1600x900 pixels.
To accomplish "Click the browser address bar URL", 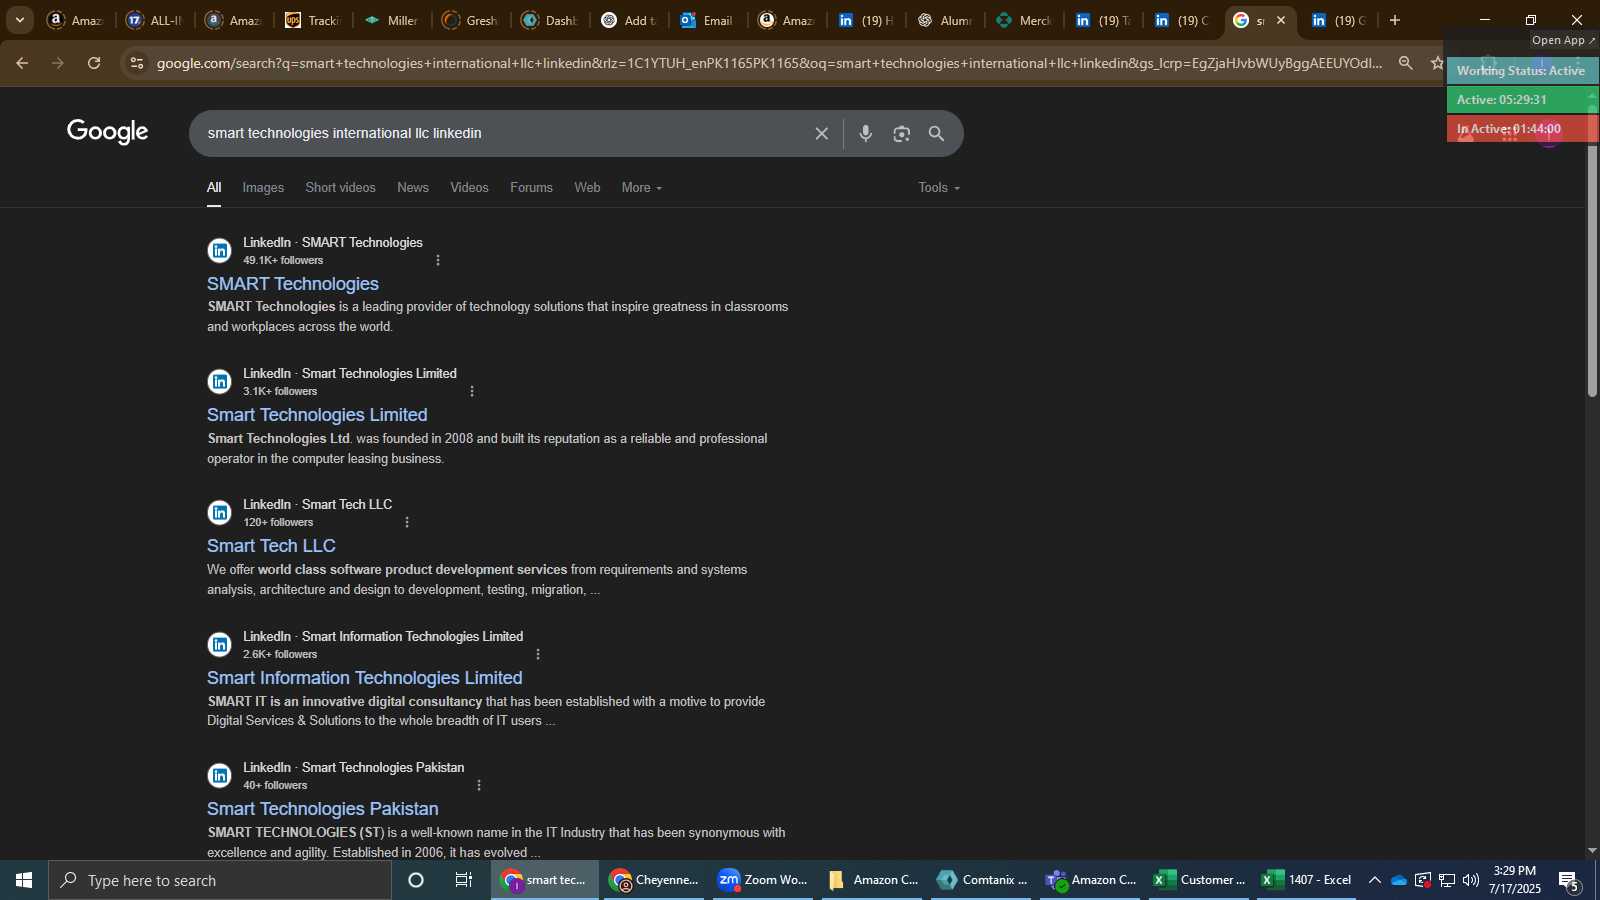I will click(770, 63).
